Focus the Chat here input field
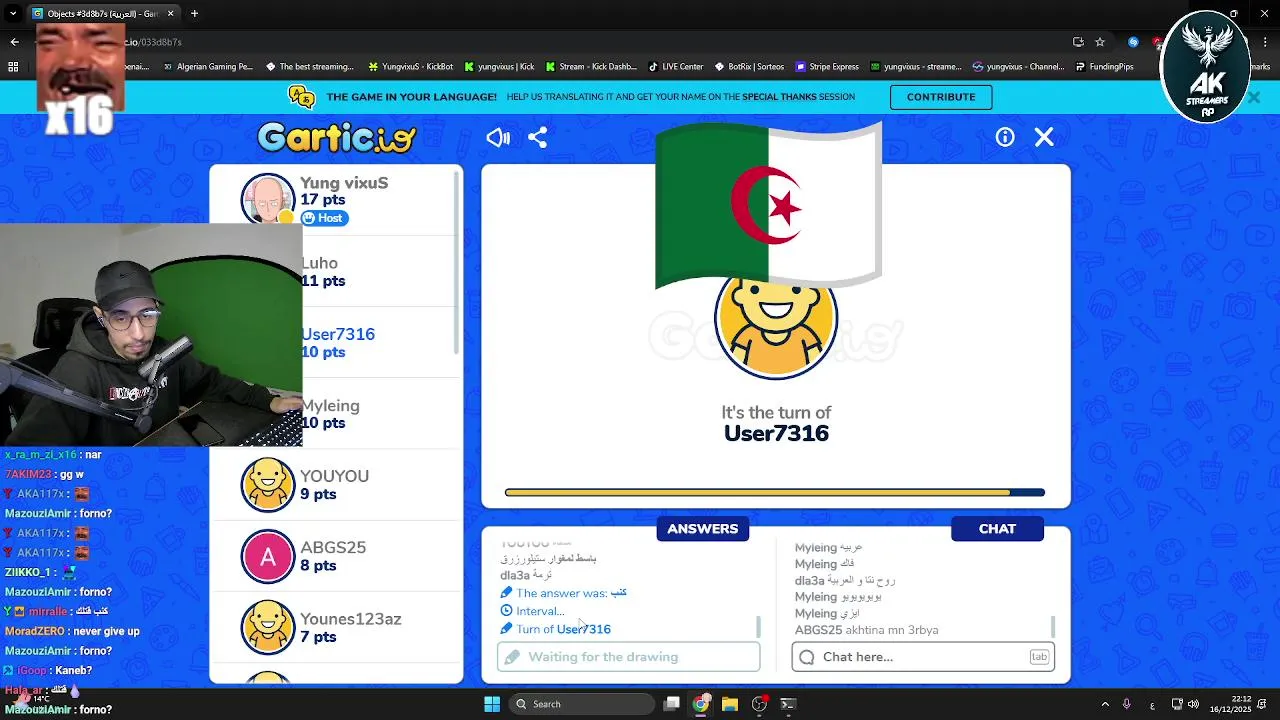The image size is (1280, 720). pyautogui.click(x=923, y=657)
